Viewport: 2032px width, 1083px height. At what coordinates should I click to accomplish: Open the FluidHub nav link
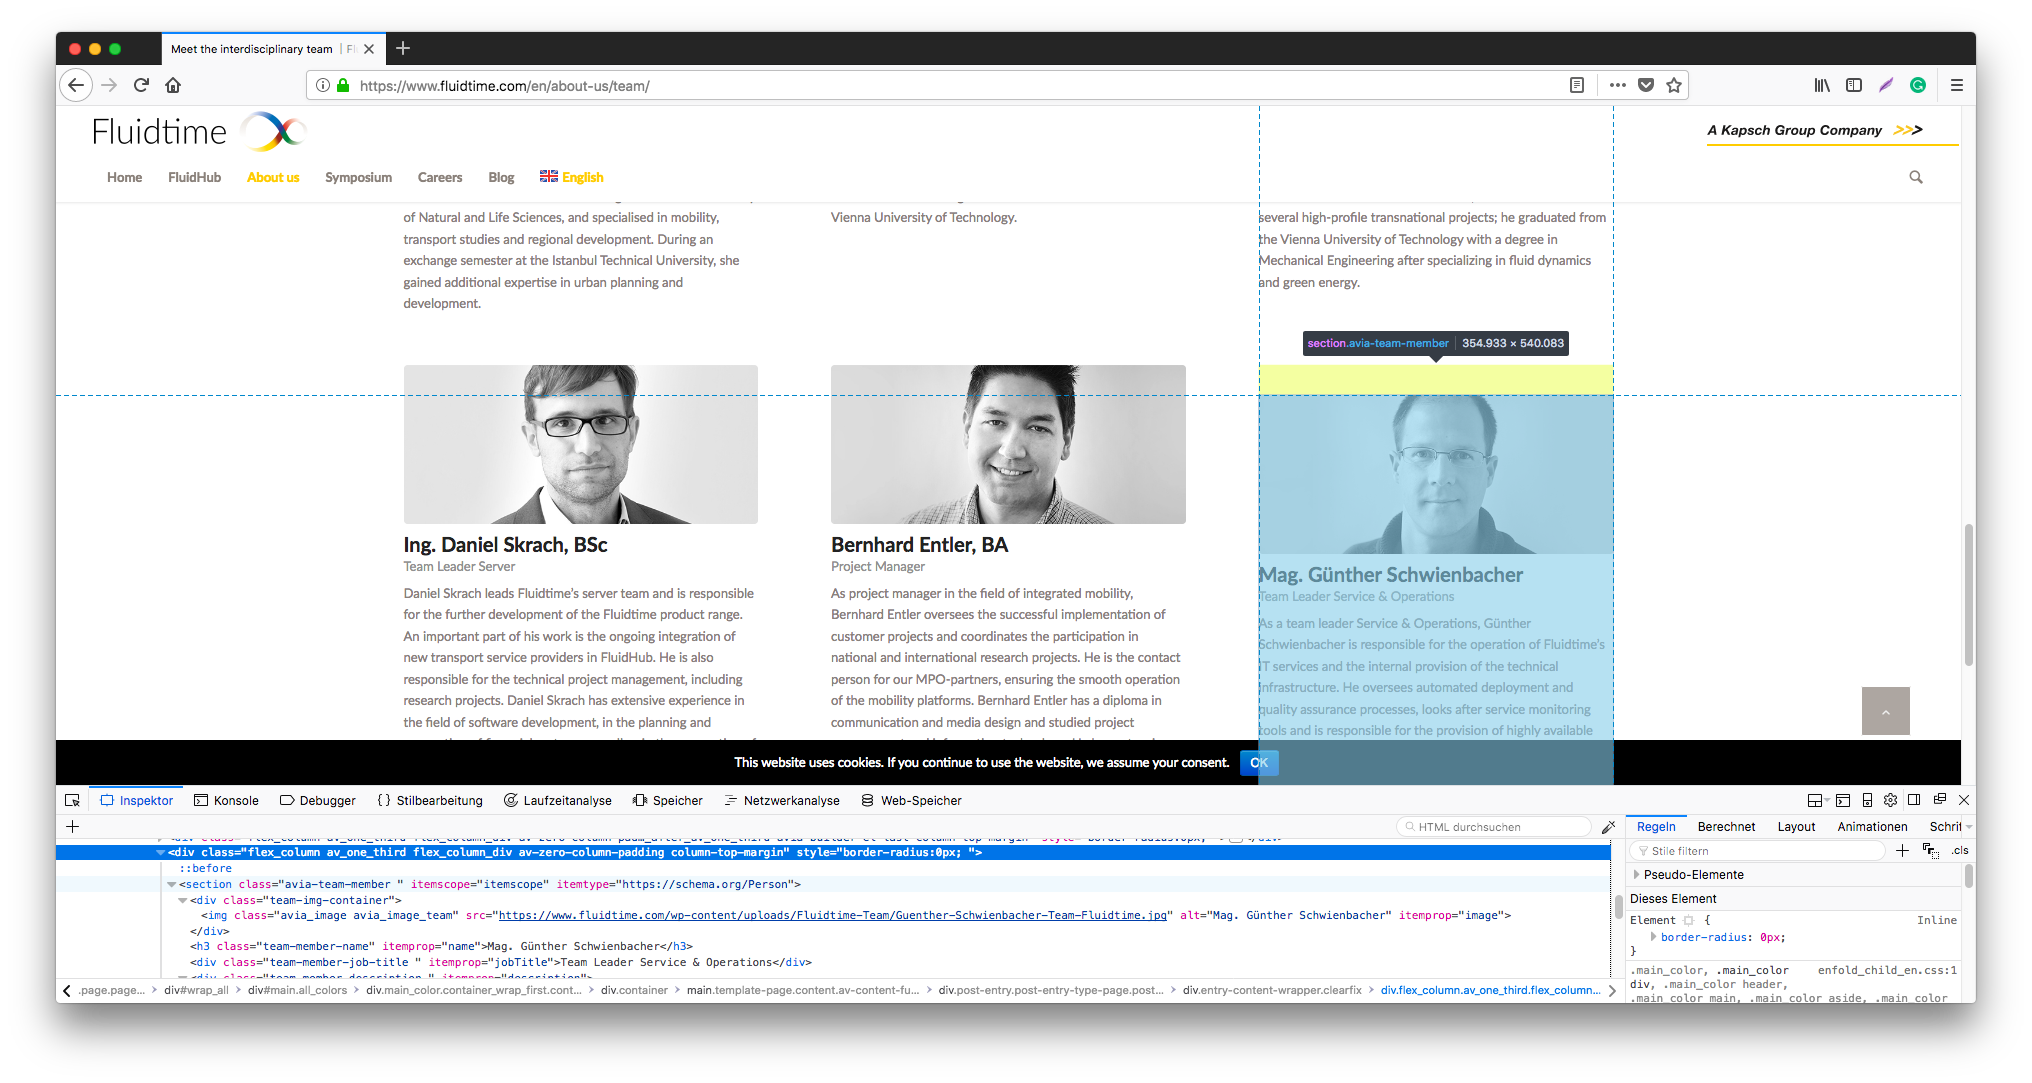click(194, 177)
